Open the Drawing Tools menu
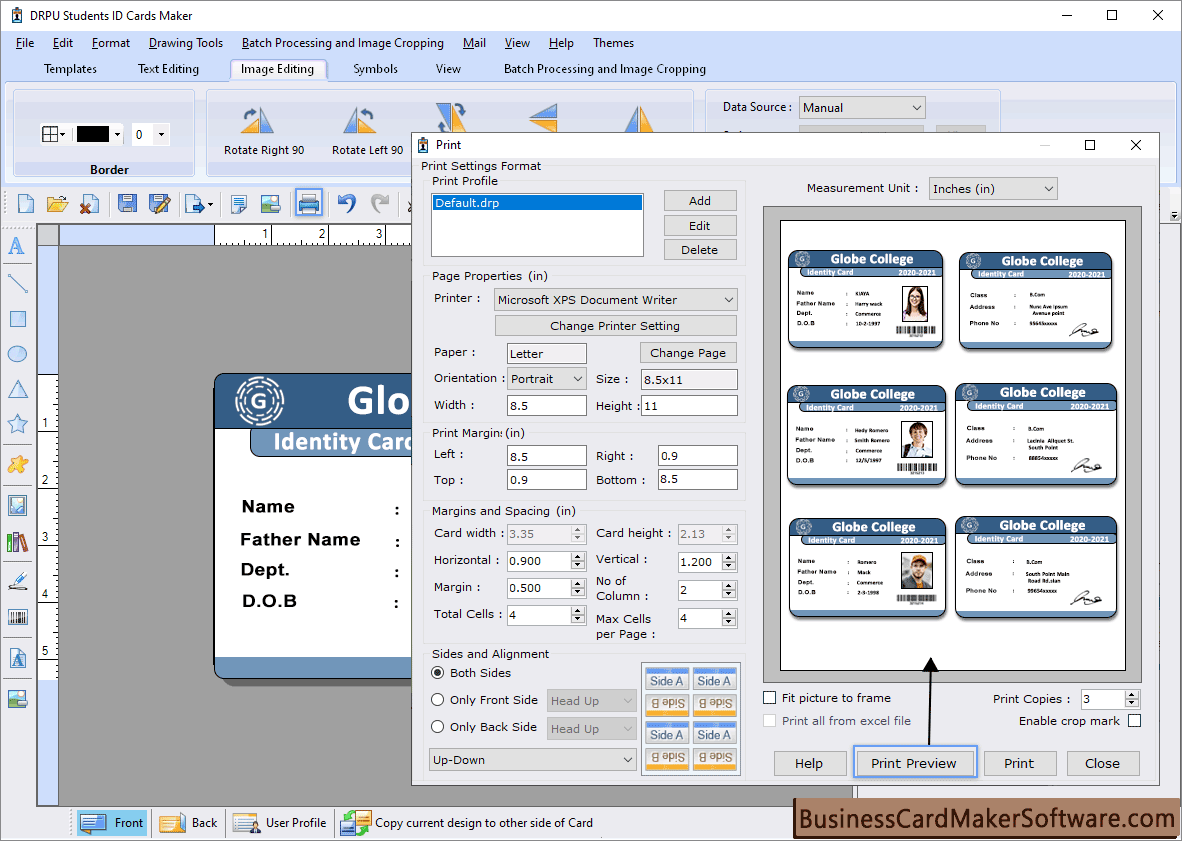1182x841 pixels. point(185,43)
